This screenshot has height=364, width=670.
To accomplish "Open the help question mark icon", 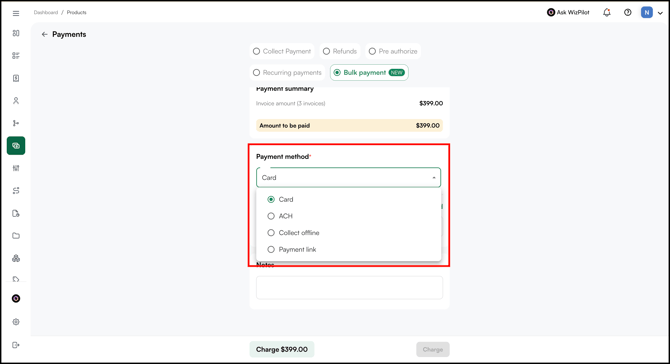I will point(627,12).
